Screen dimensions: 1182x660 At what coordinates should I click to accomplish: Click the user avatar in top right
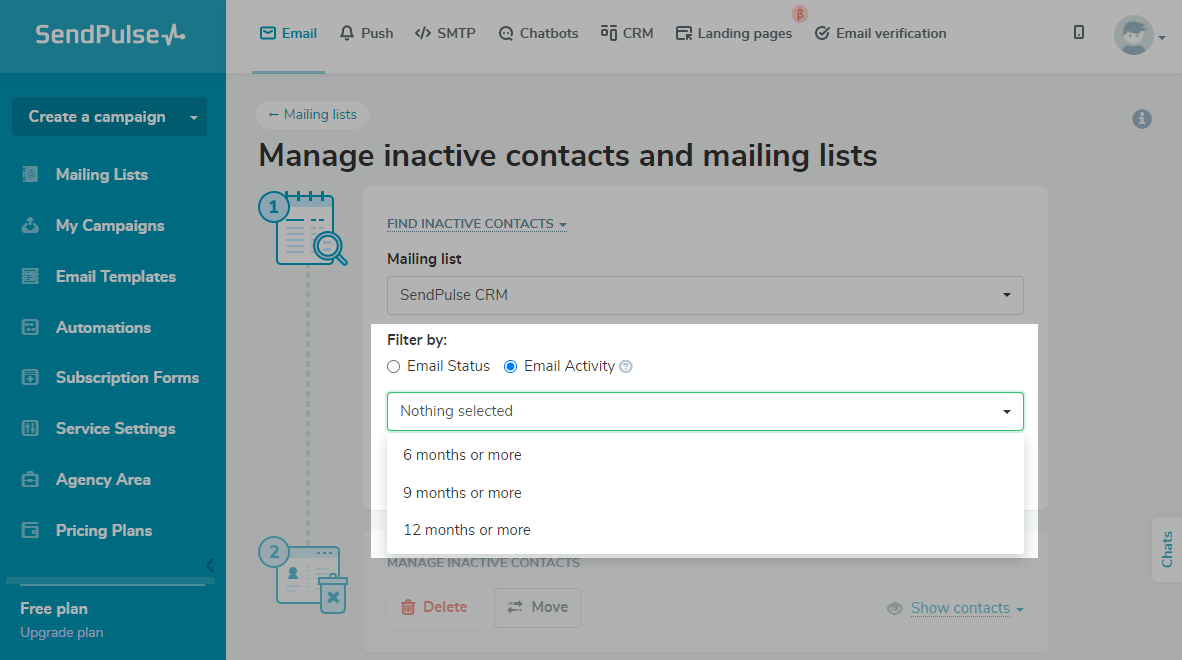tap(1133, 35)
